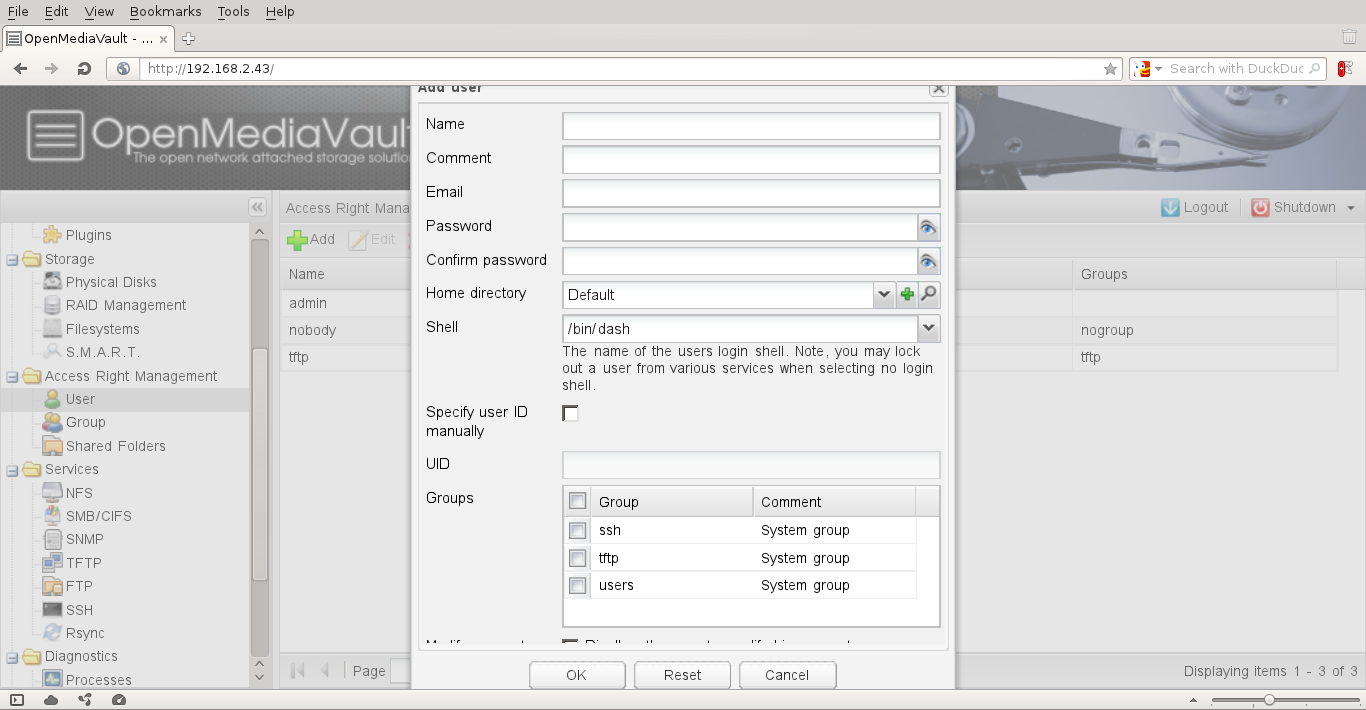Collapse the Services tree node
The width and height of the screenshot is (1366, 710).
tap(12, 469)
